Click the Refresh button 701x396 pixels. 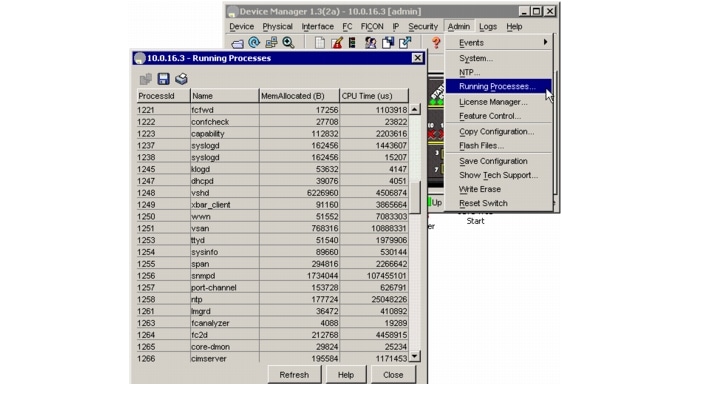click(x=294, y=375)
